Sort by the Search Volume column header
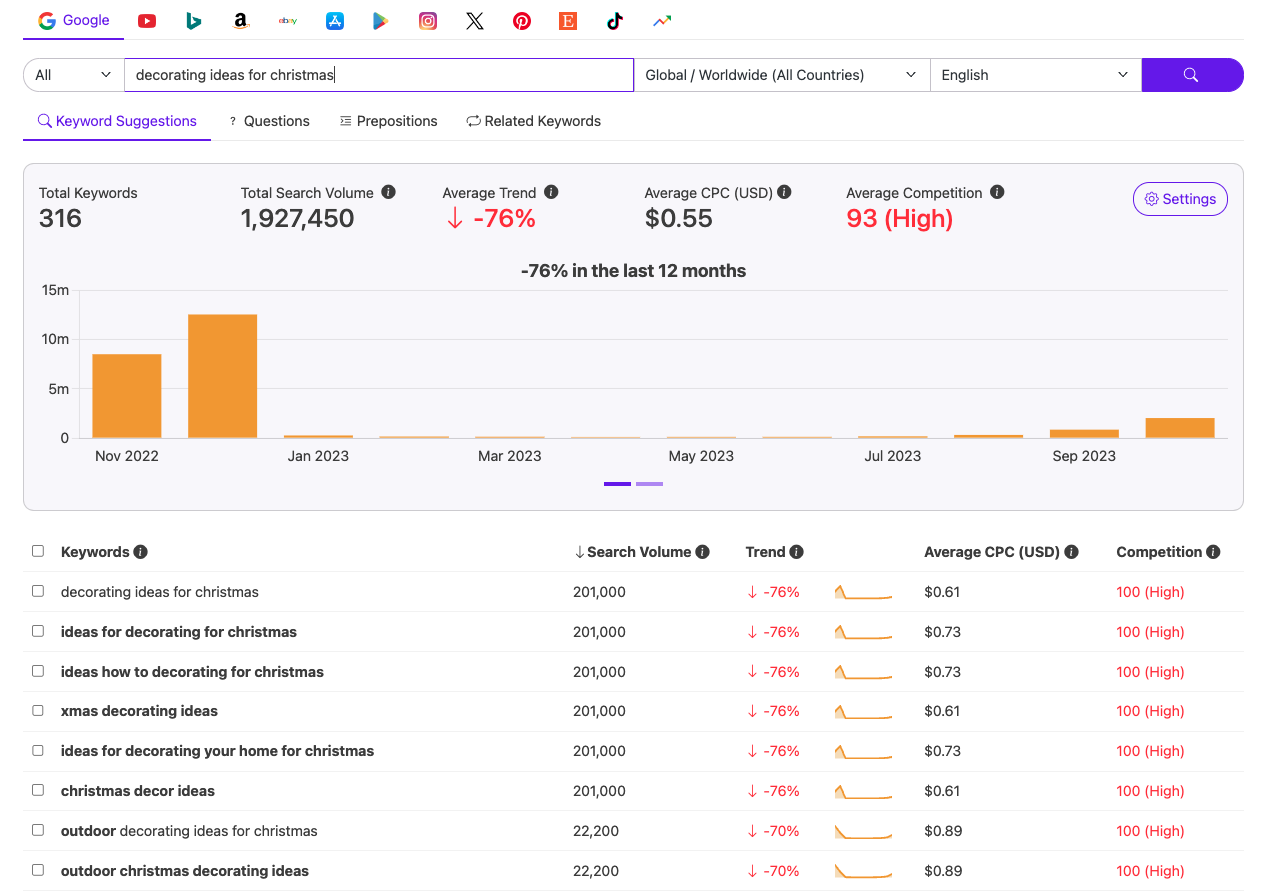The width and height of the screenshot is (1268, 894). point(638,552)
